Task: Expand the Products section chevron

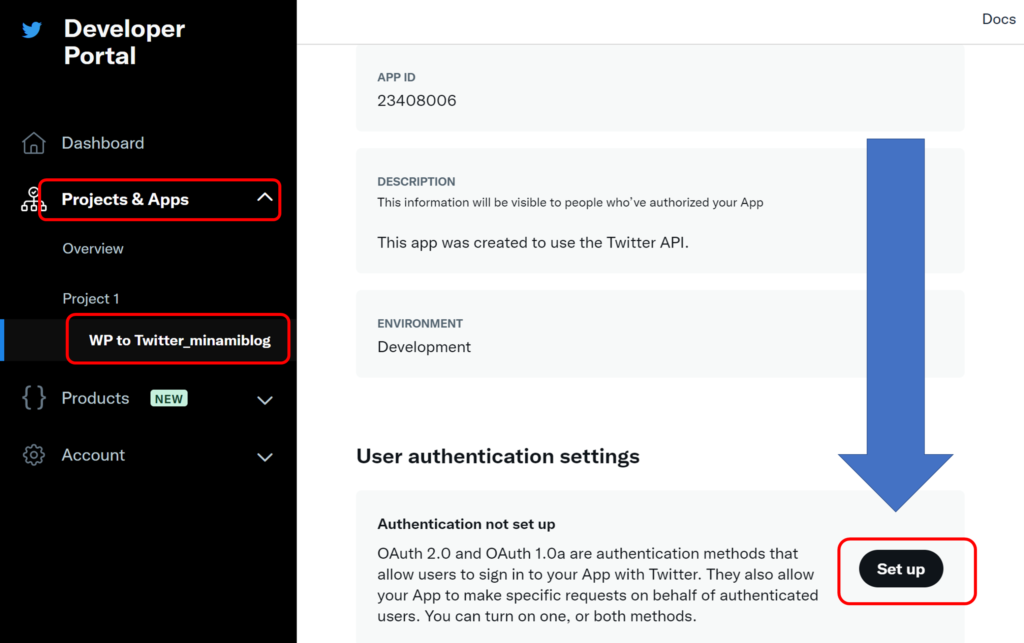Action: 264,400
